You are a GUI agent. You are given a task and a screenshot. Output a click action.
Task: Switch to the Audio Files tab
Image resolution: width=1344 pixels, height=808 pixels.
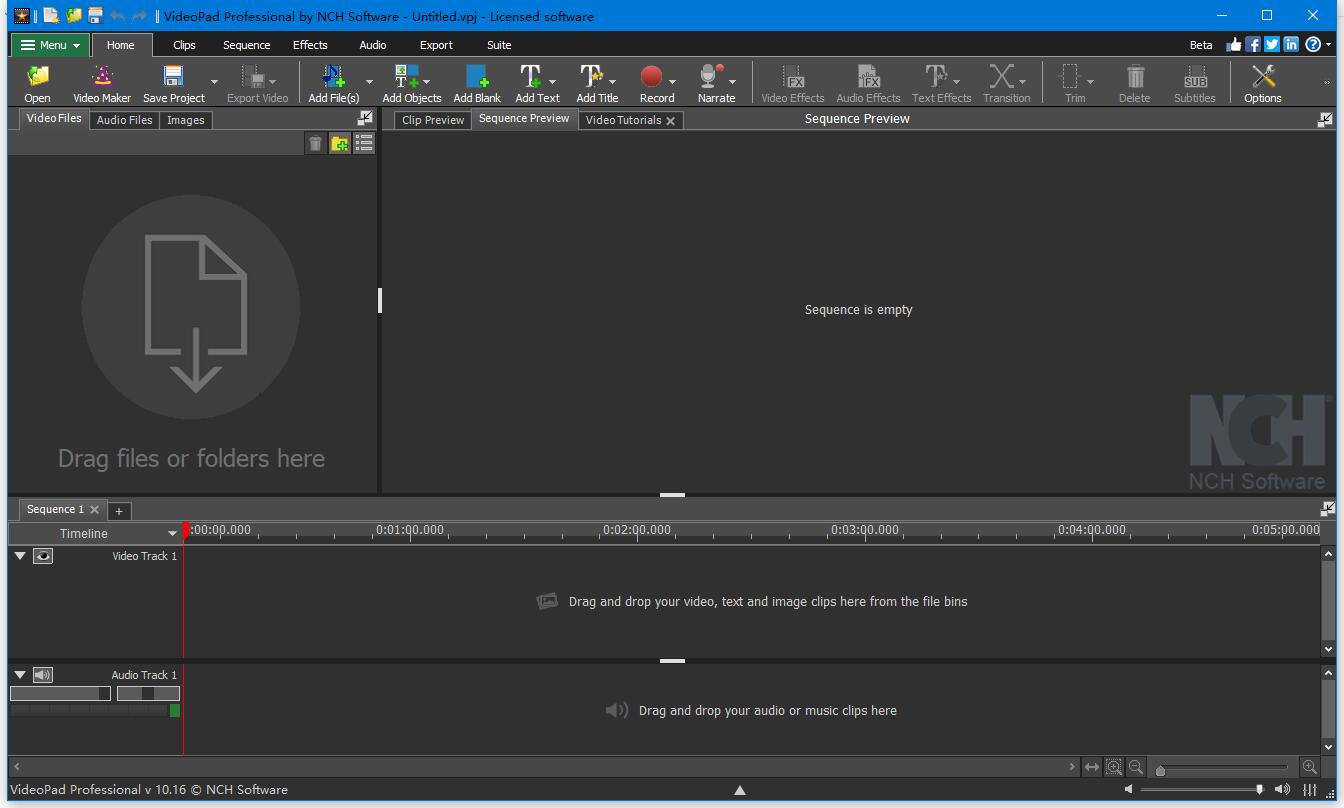pyautogui.click(x=124, y=119)
